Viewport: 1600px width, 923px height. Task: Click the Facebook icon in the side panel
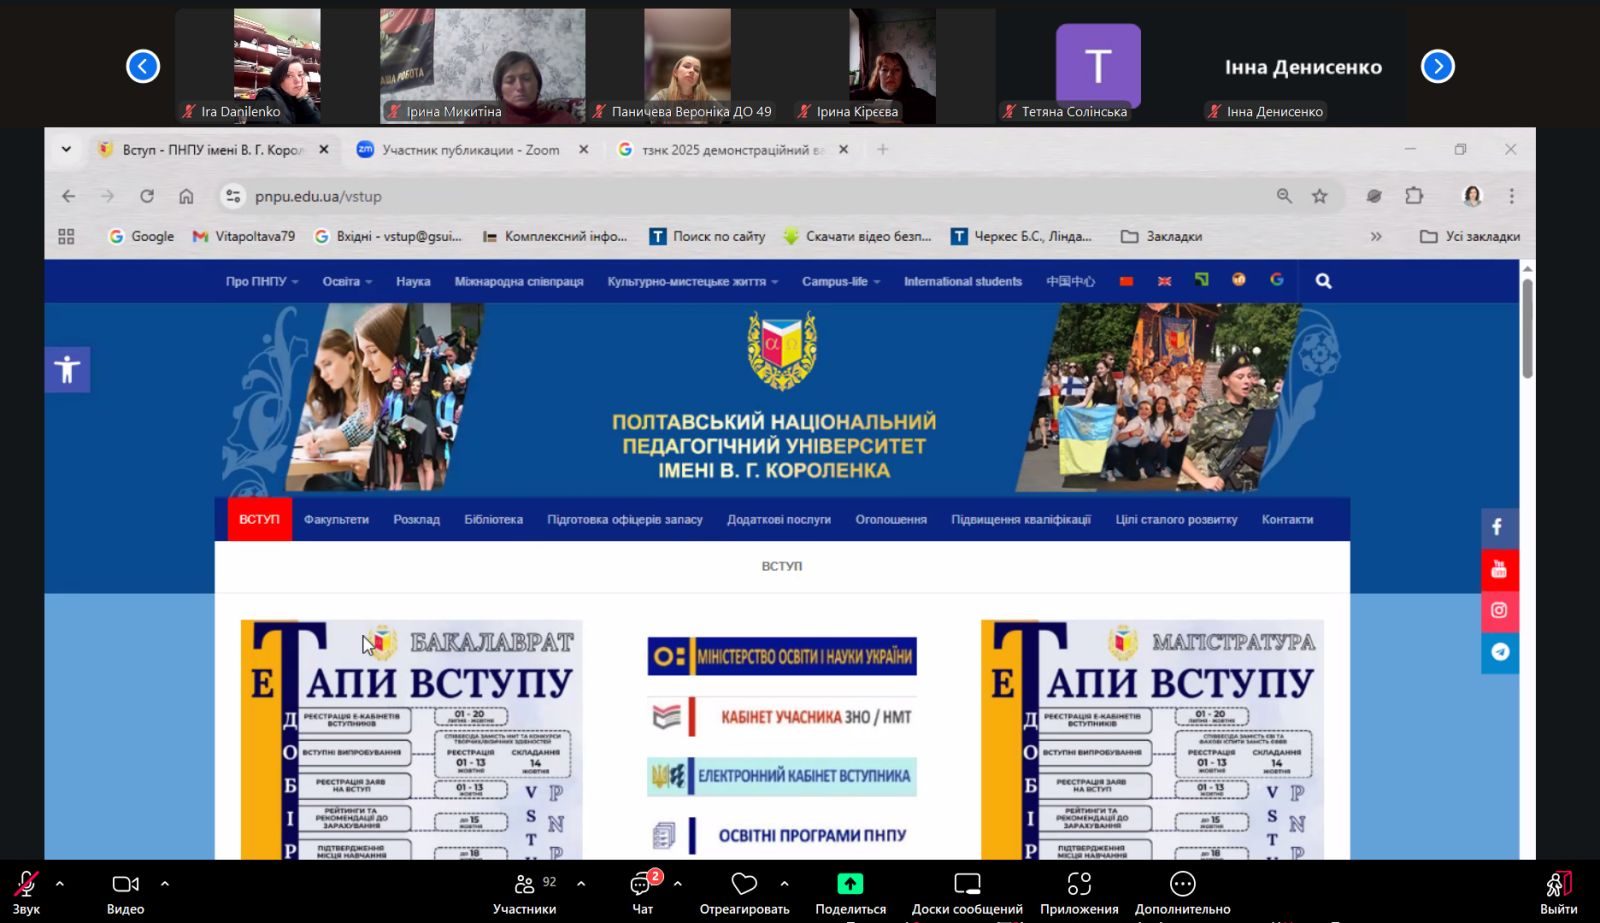tap(1498, 528)
